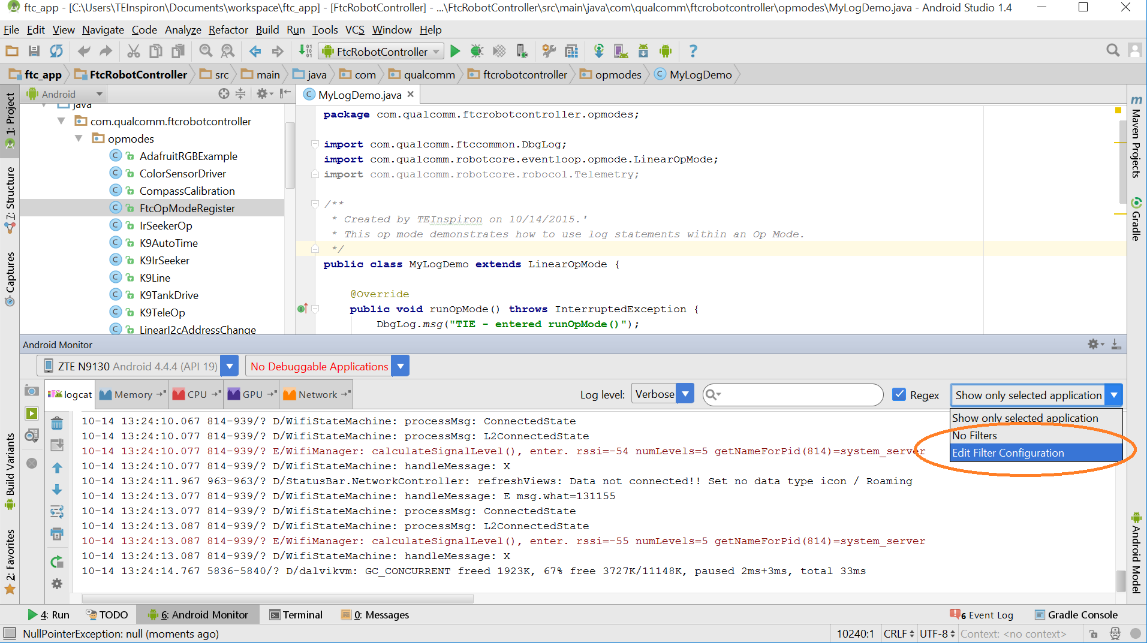Clear logcat with the trash icon
This screenshot has width=1147, height=643.
click(57, 423)
